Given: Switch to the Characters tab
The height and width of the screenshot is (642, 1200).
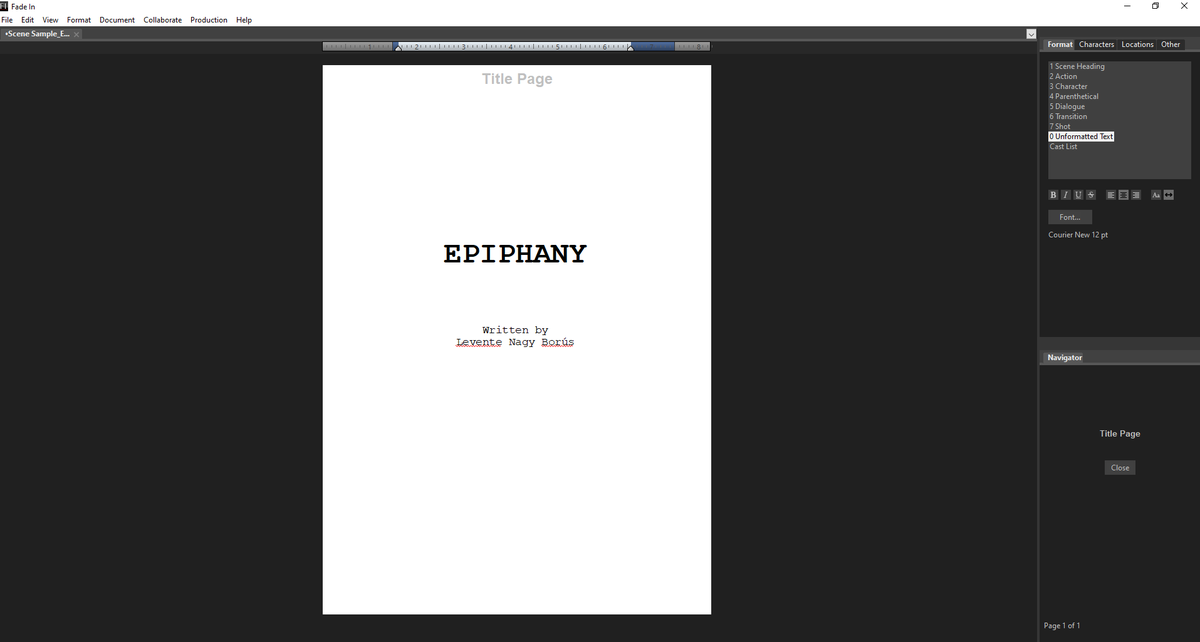Looking at the screenshot, I should pos(1096,44).
